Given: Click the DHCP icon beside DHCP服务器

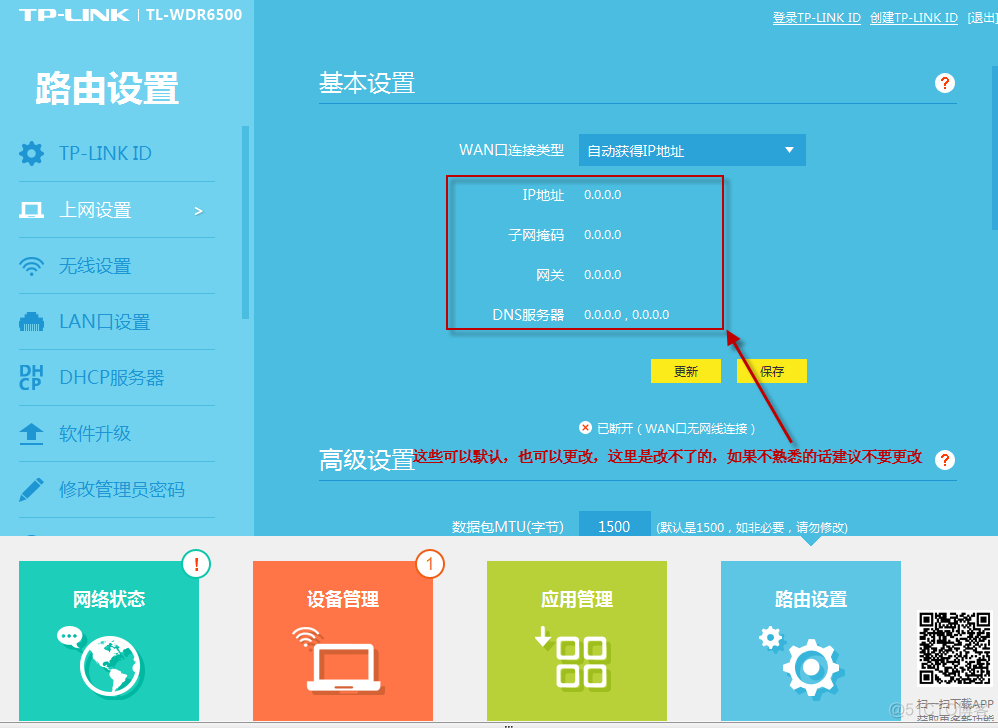Looking at the screenshot, I should [x=31, y=377].
